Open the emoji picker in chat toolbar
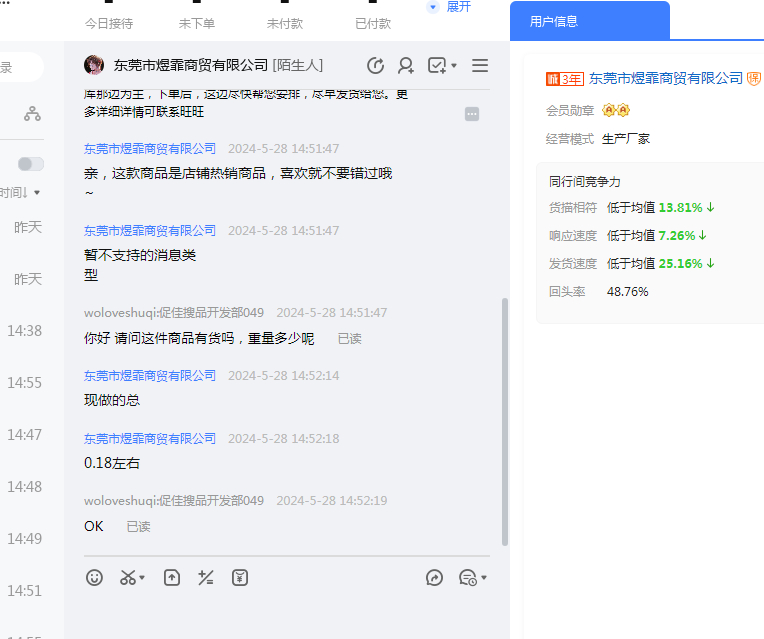The height and width of the screenshot is (639, 764). coord(94,577)
